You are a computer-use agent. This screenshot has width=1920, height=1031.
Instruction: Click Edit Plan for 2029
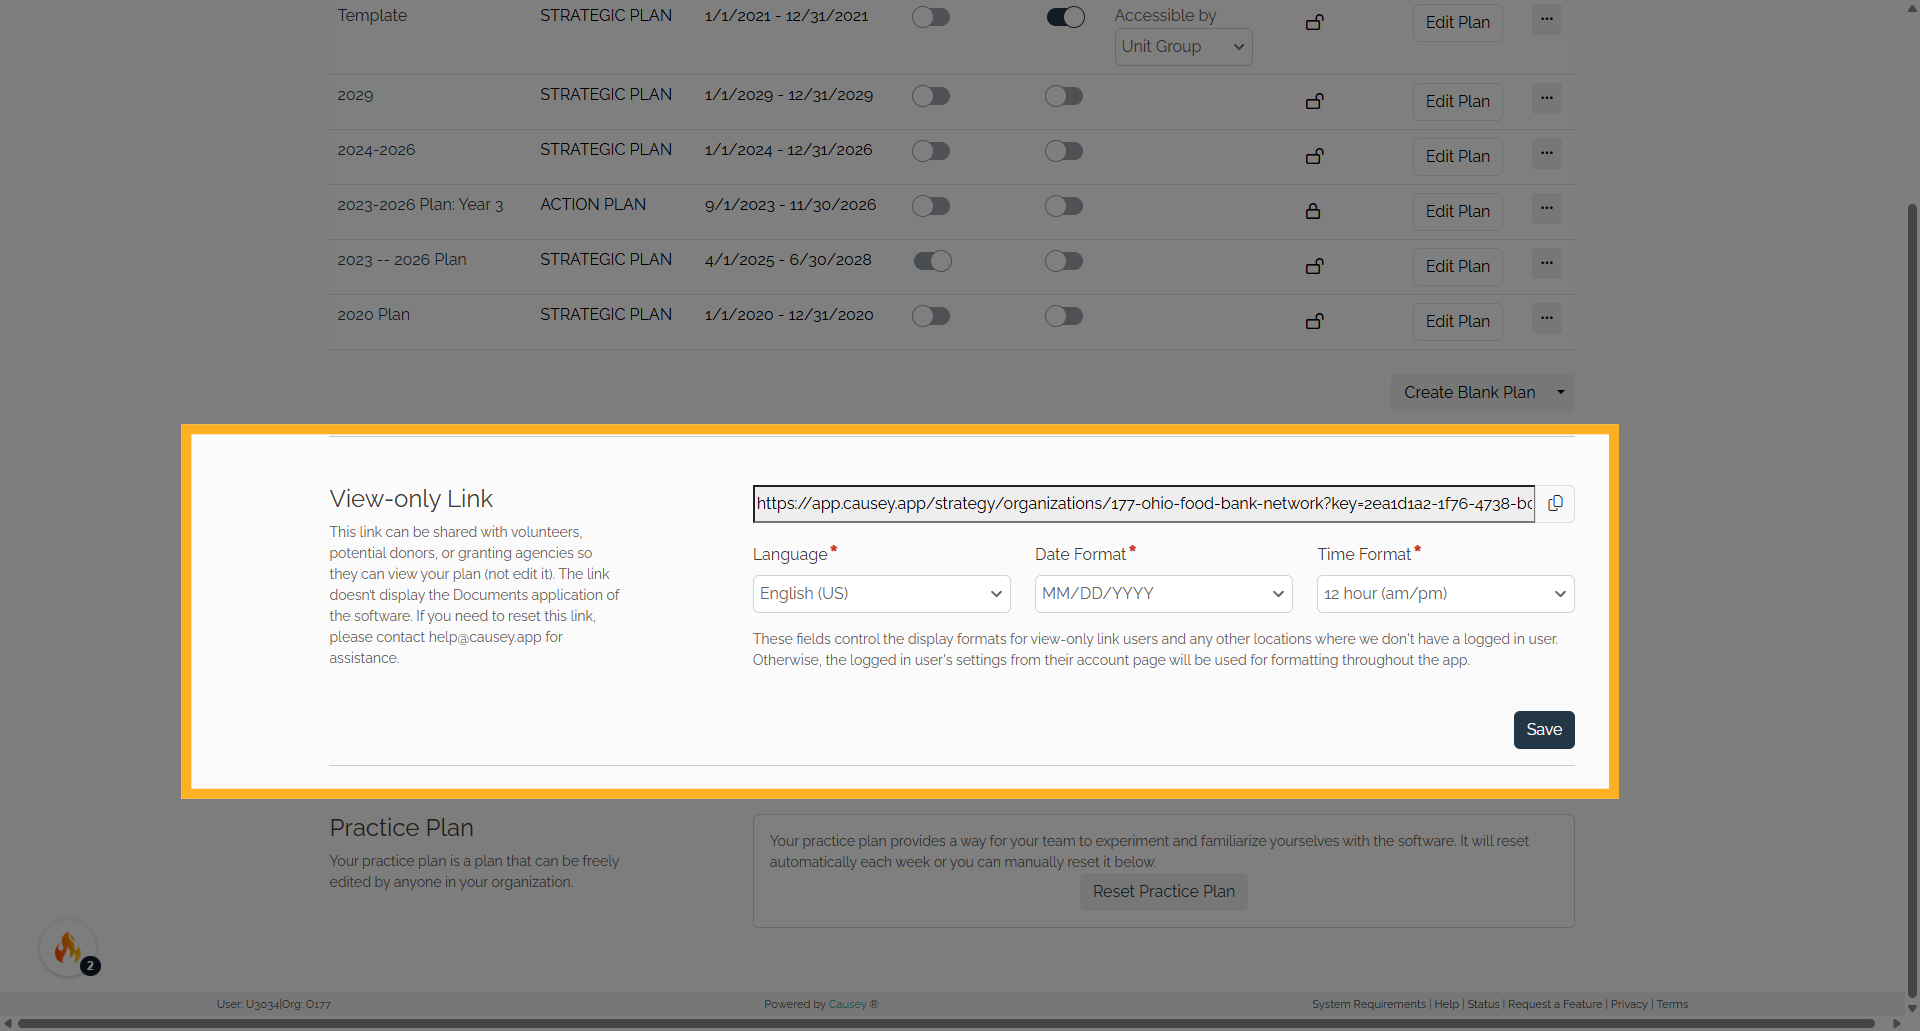(x=1457, y=102)
